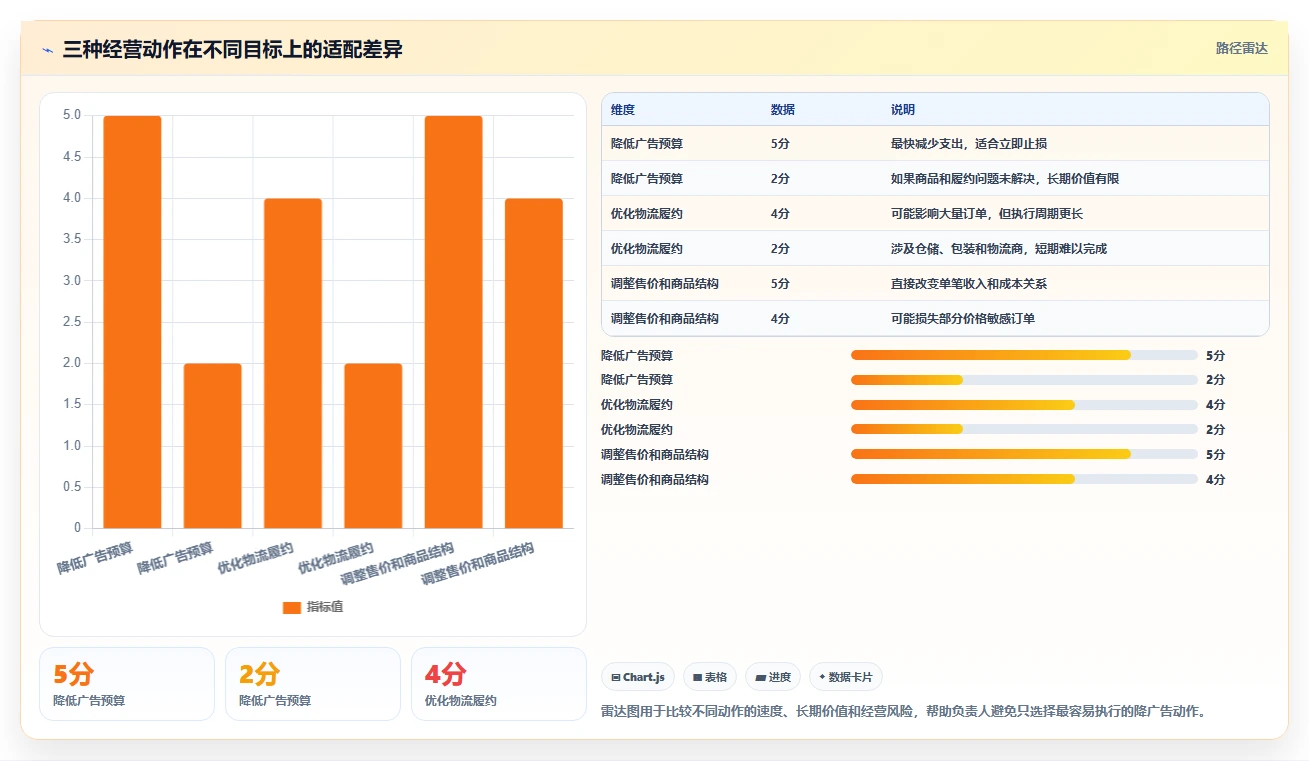This screenshot has width=1309, height=761.
Task: Click the 2分 progress bar for 降低广告预算
Action: point(1024,380)
